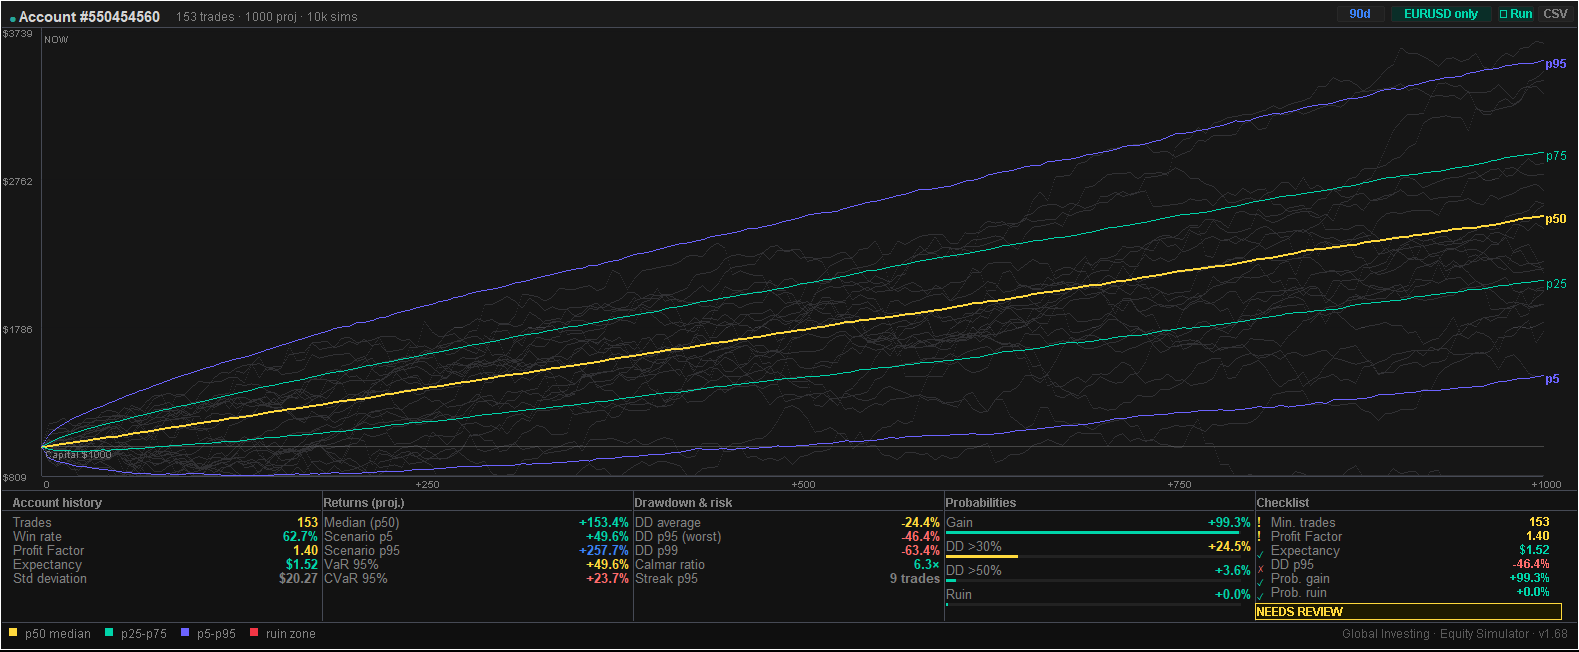Click the teal dot beside Account #550454560
This screenshot has width=1579, height=652.
[12, 19]
